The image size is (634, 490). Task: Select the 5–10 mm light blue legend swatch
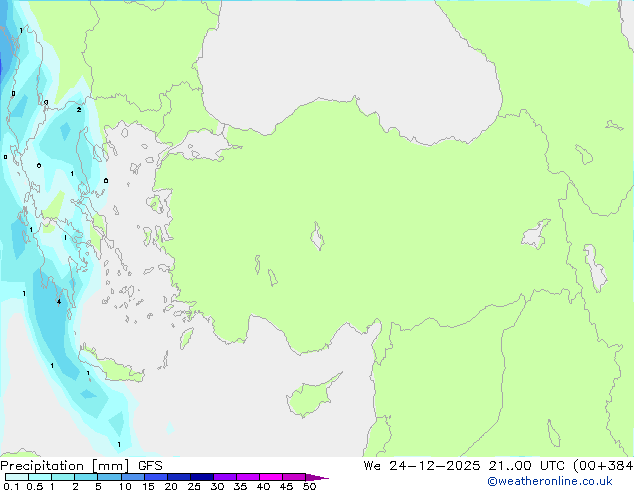click(109, 477)
